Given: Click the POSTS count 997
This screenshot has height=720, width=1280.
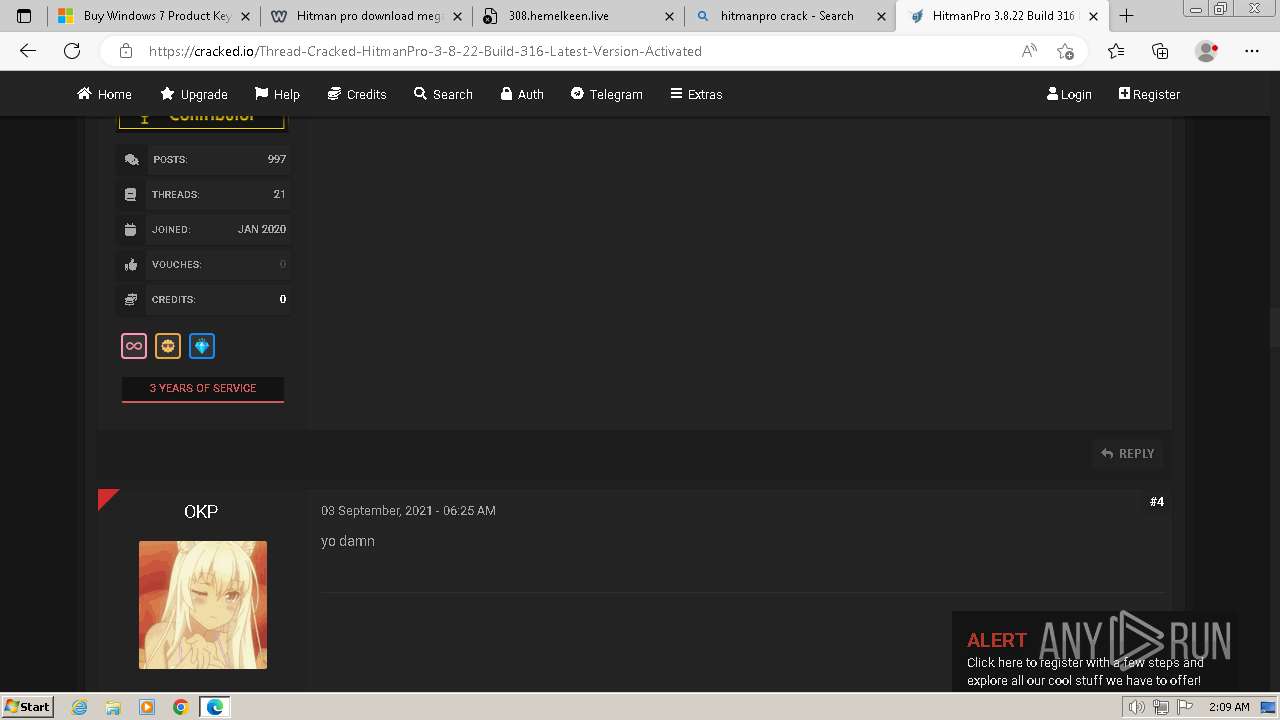Looking at the screenshot, I should click(277, 159).
